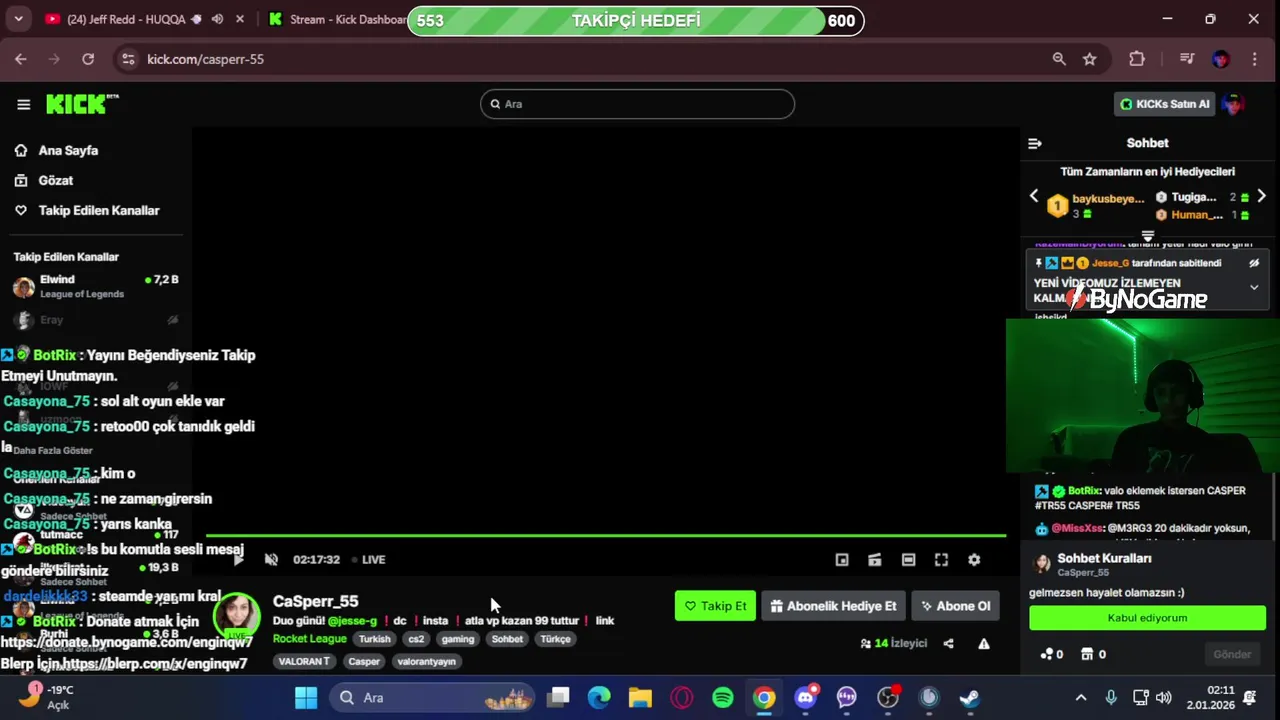Click the @jesse-g mention in title

pos(353,621)
